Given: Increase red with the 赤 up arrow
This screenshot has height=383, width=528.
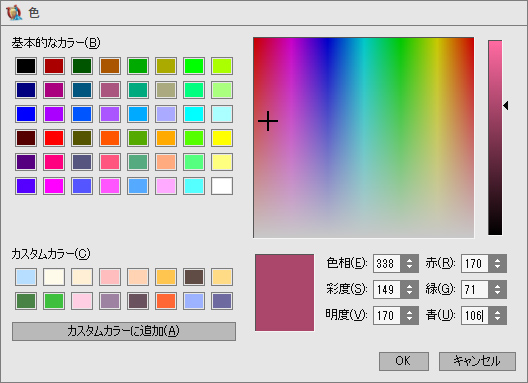Looking at the screenshot, I should point(497,260).
